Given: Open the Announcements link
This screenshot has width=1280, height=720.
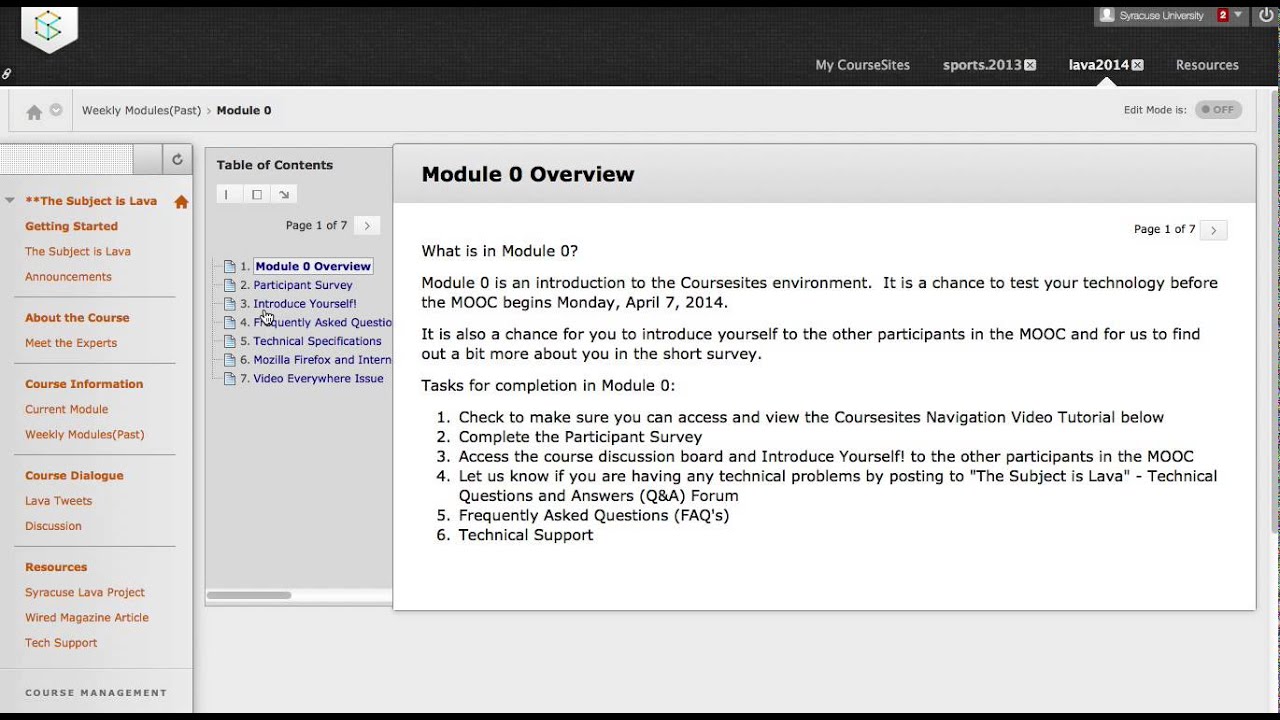Looking at the screenshot, I should tap(68, 277).
